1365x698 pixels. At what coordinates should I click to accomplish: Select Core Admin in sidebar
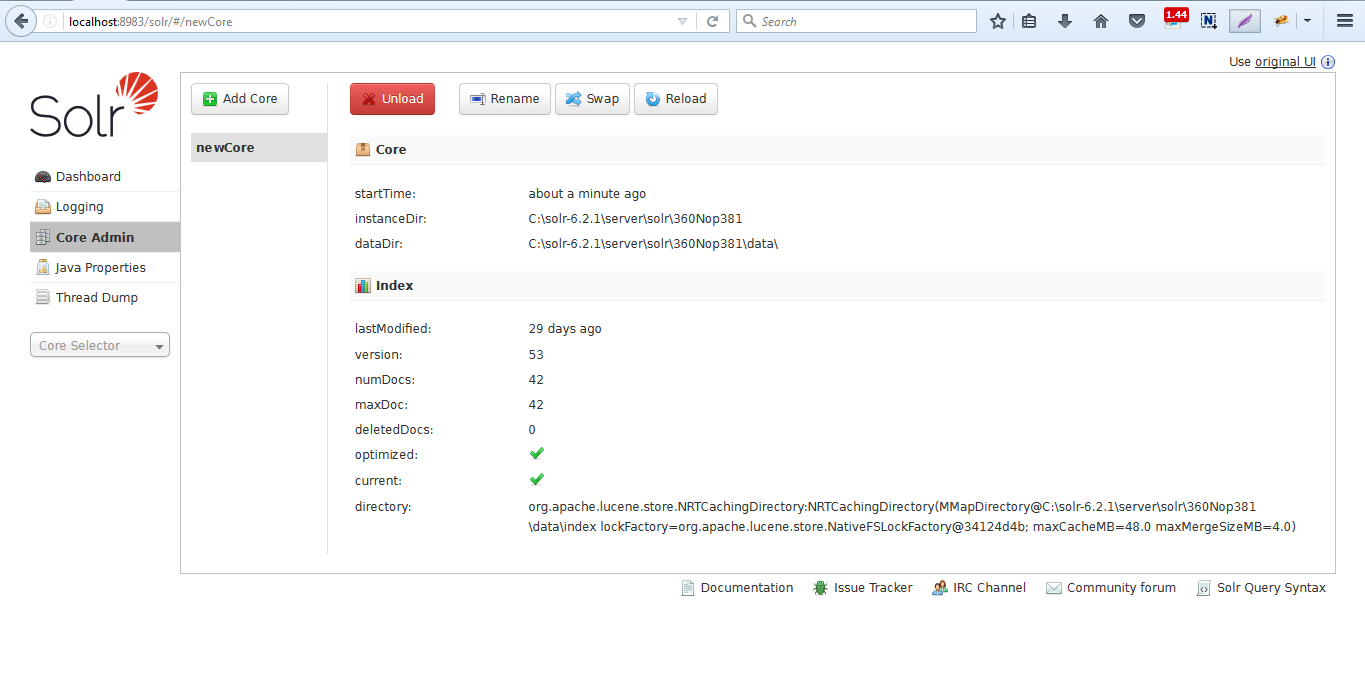coord(105,237)
